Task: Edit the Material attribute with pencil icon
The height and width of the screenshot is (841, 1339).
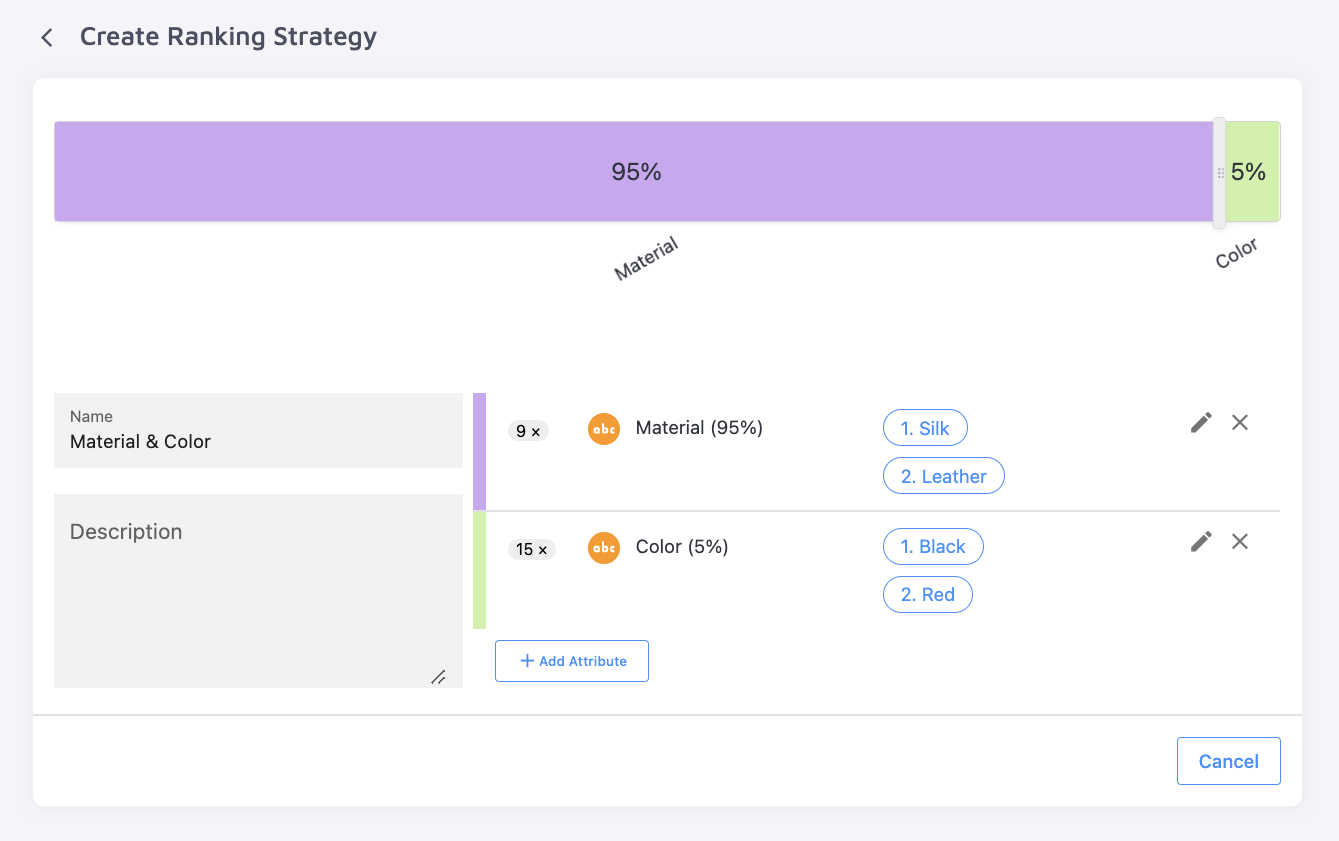Action: tap(1201, 423)
